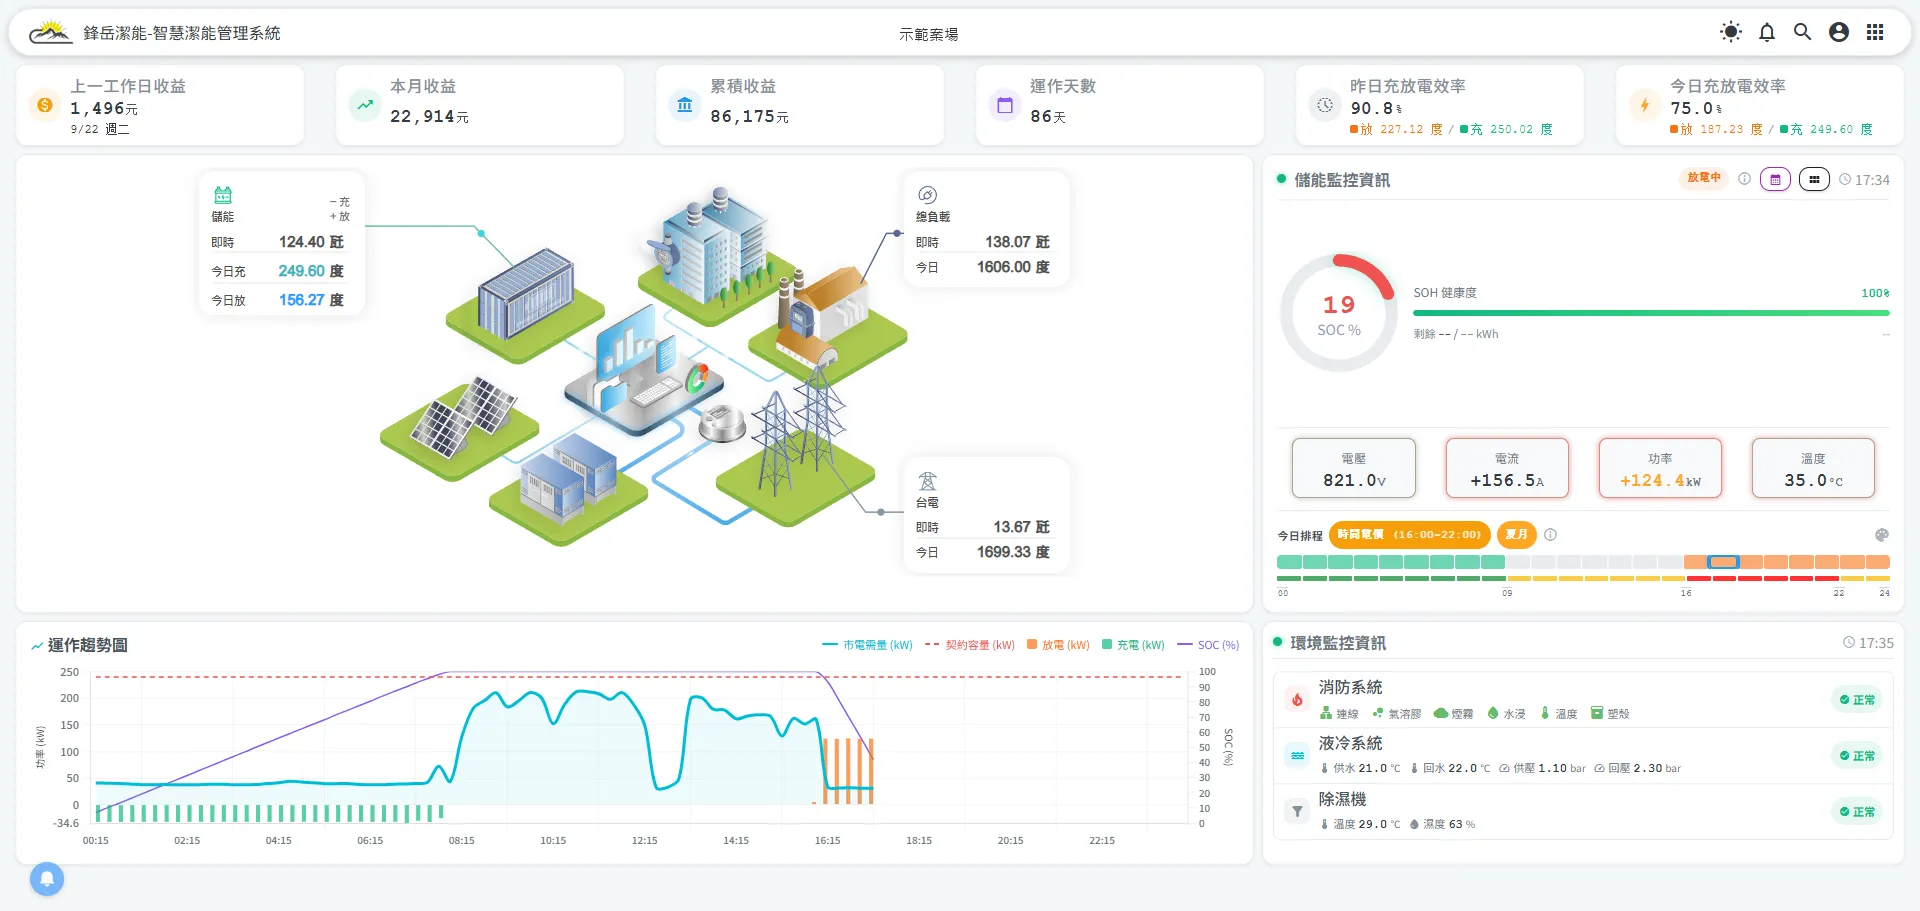1920x911 pixels.
Task: Click the SOC 19% gauge ring
Action: click(x=1339, y=313)
